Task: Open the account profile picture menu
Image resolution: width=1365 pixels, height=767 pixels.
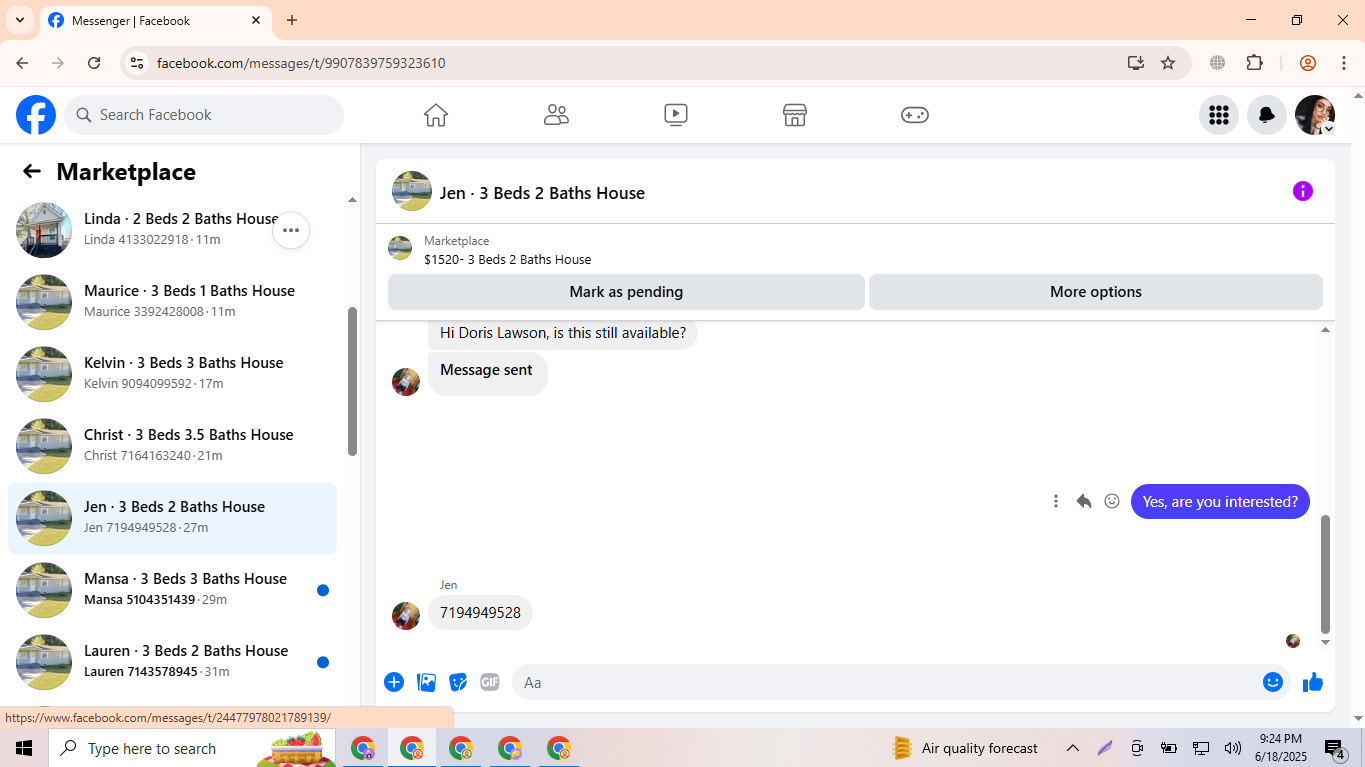Action: pos(1315,115)
